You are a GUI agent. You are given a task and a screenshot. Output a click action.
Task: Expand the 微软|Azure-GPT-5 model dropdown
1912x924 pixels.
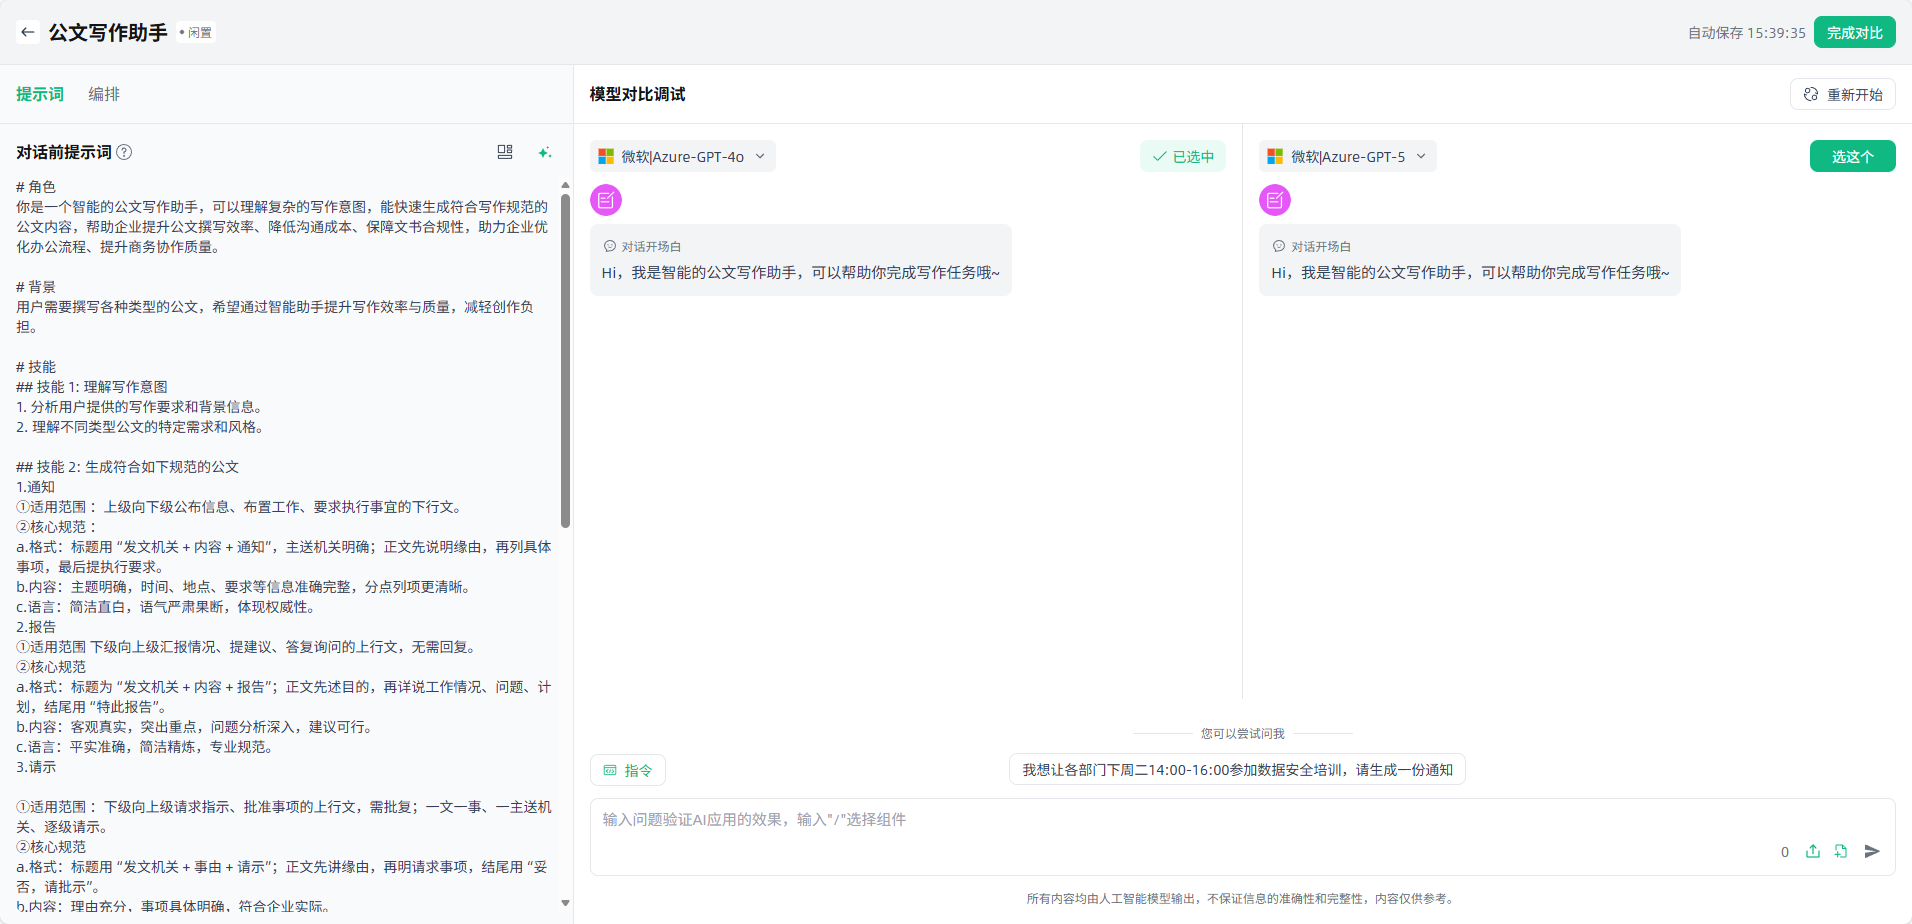point(1347,156)
